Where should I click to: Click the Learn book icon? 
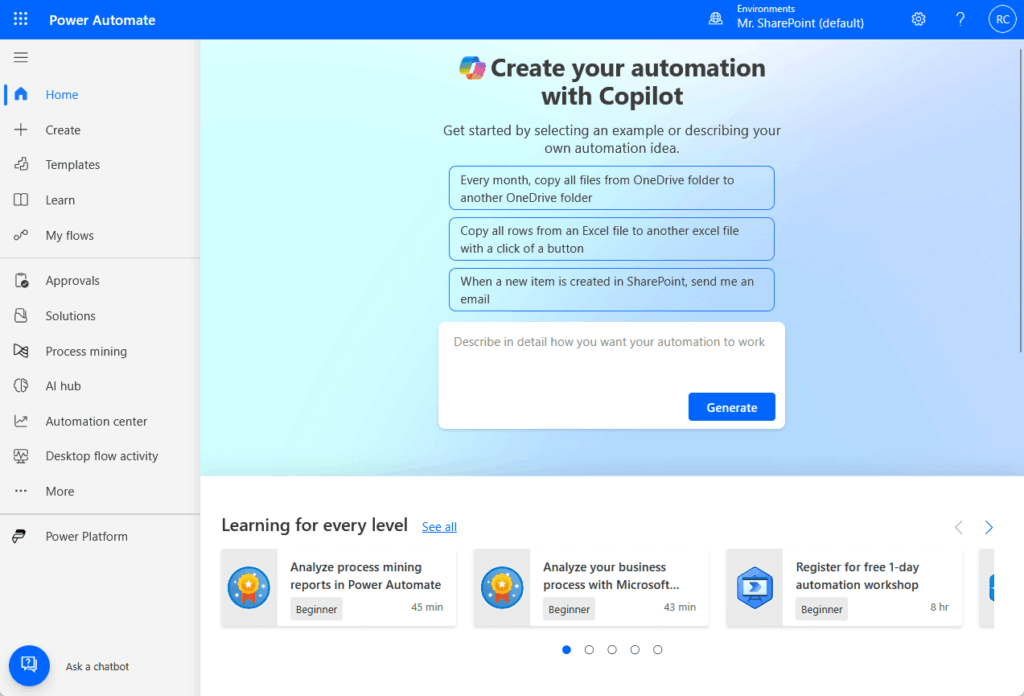21,200
